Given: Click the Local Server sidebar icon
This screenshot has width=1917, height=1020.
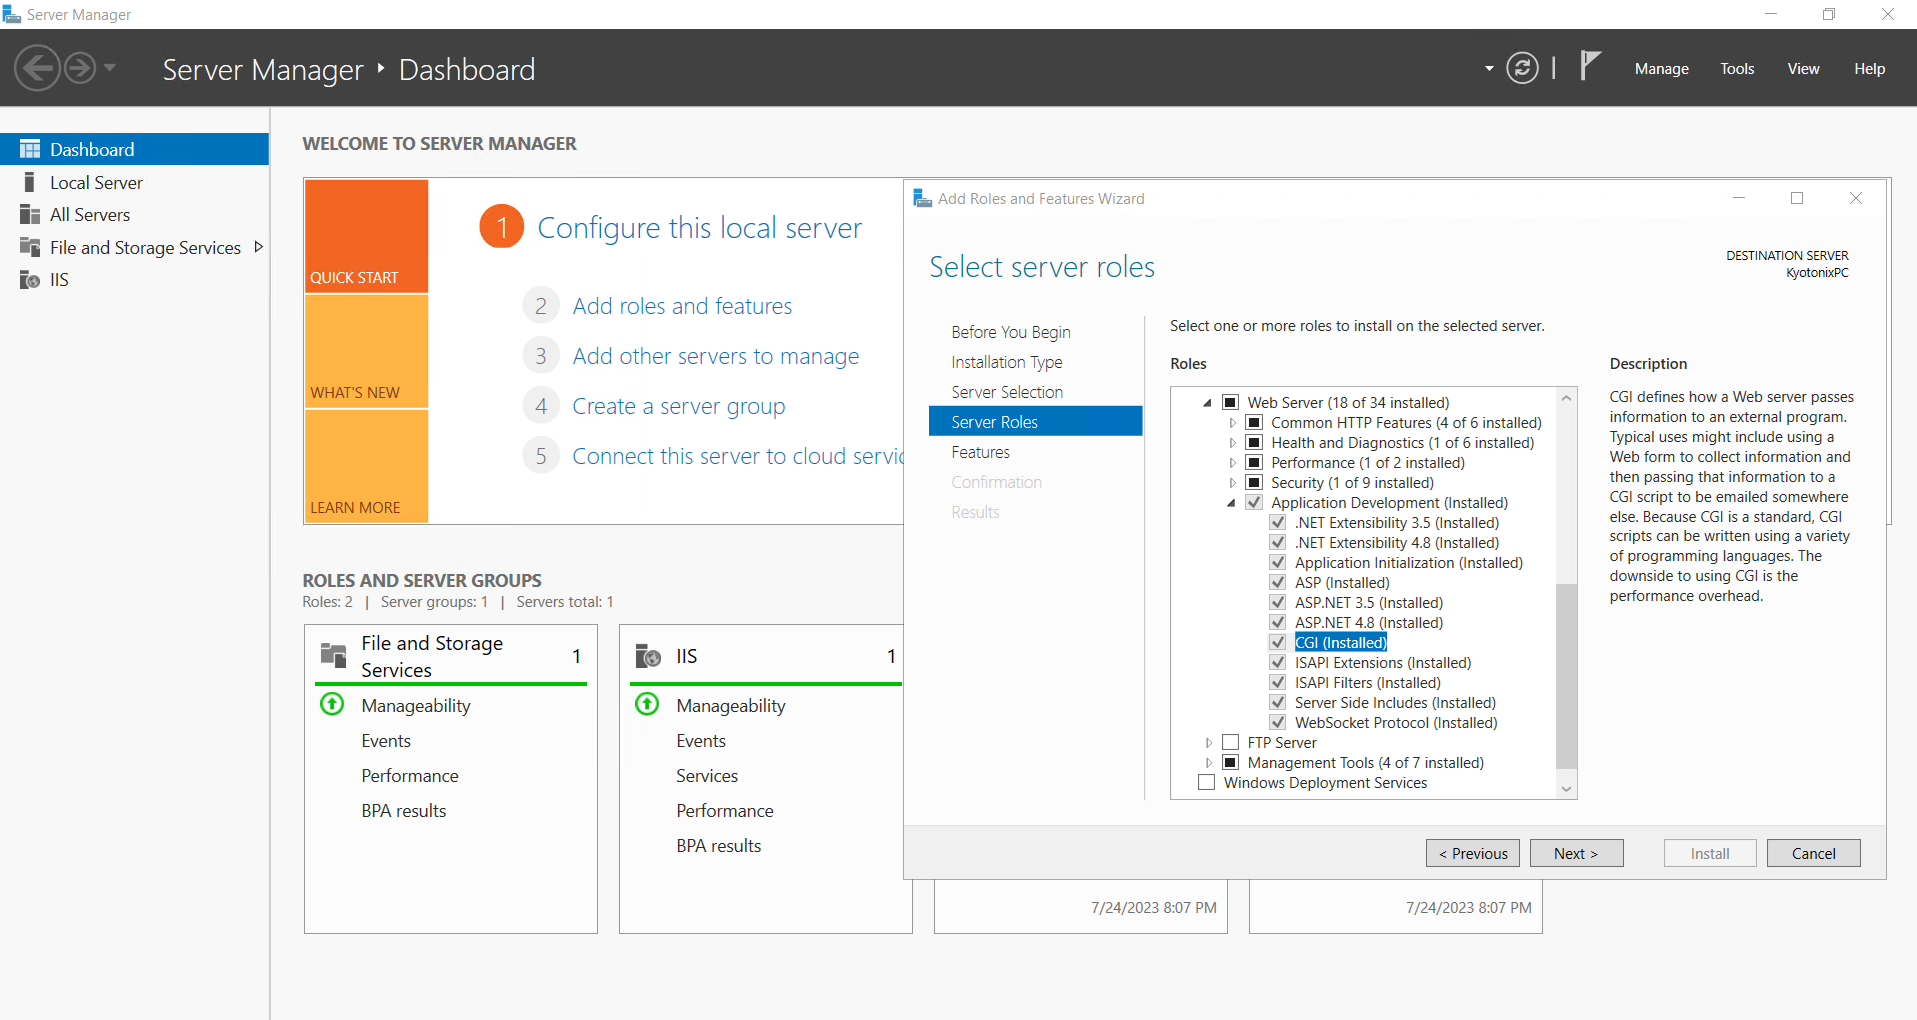Looking at the screenshot, I should 30,182.
